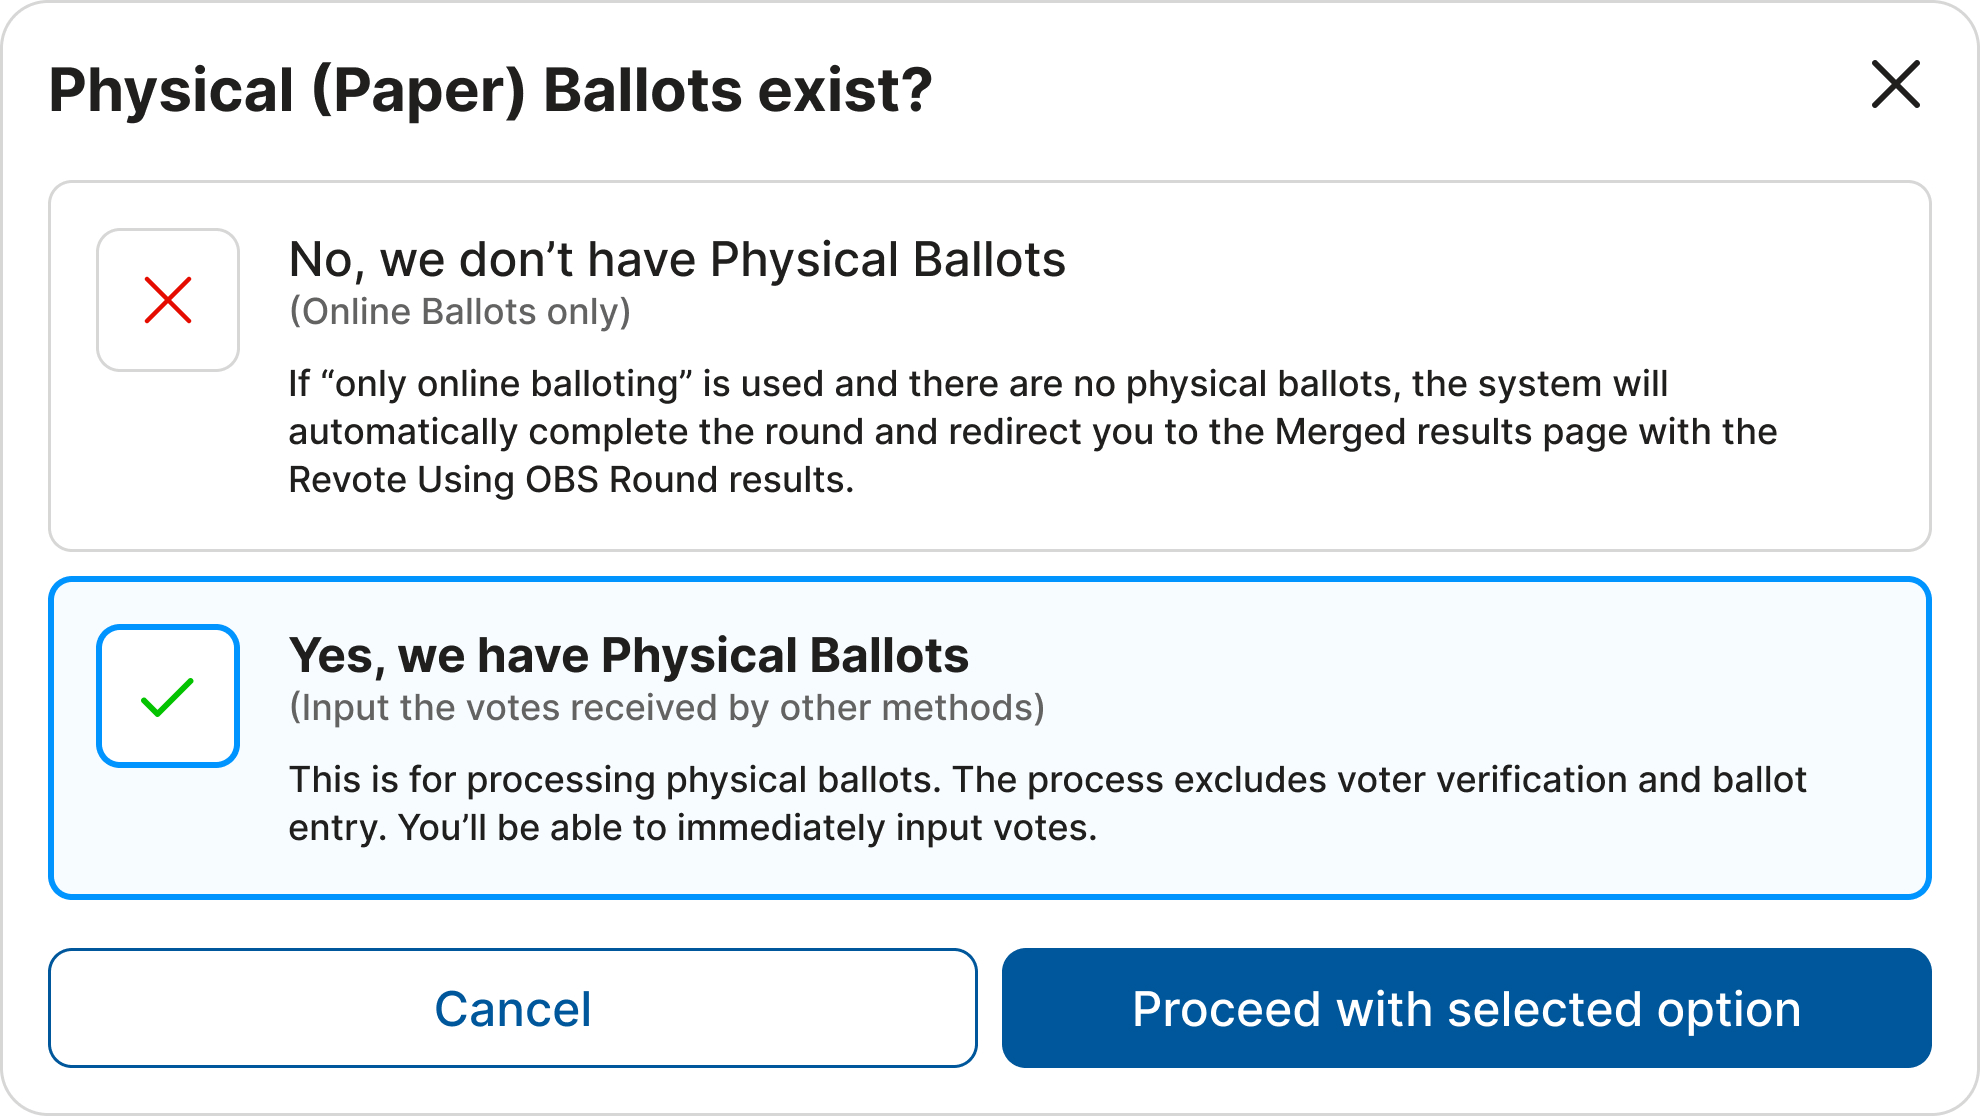Close the Physical Ballots dialog
The height and width of the screenshot is (1116, 1980).
(1895, 84)
